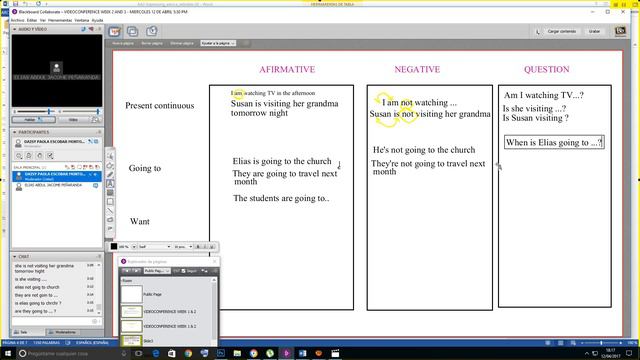
Task: Click the third page toolbar button
Action: [182, 43]
